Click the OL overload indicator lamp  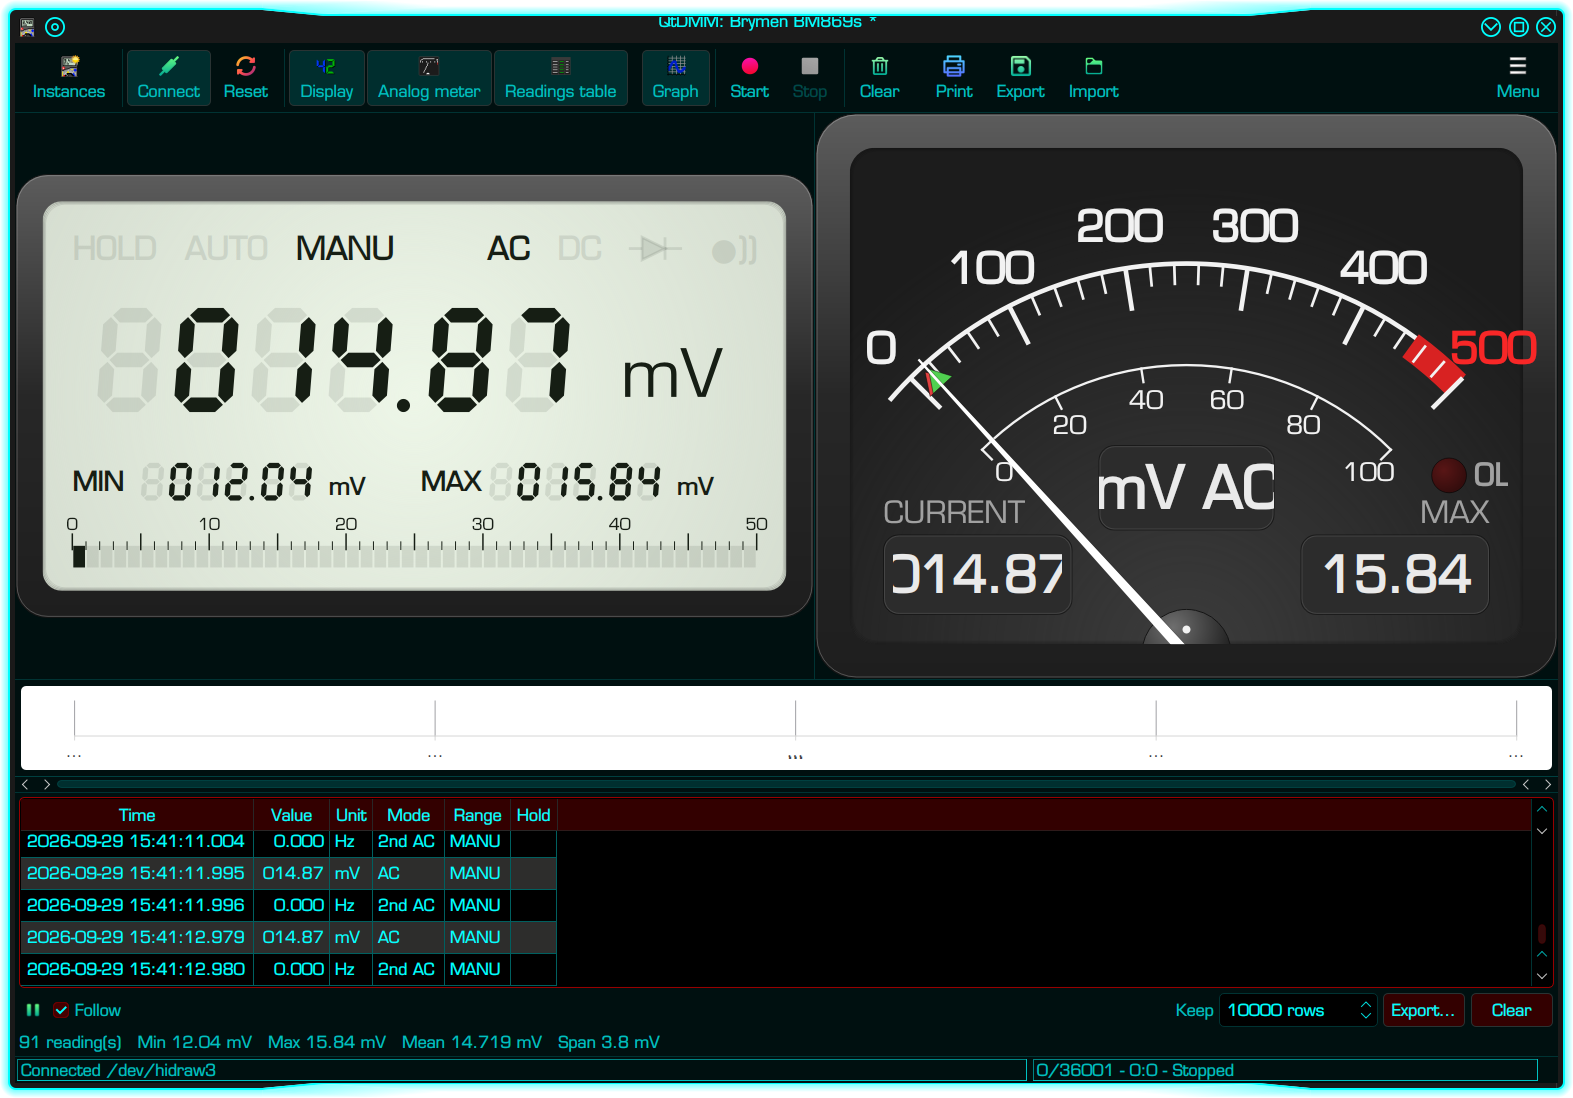tap(1448, 475)
